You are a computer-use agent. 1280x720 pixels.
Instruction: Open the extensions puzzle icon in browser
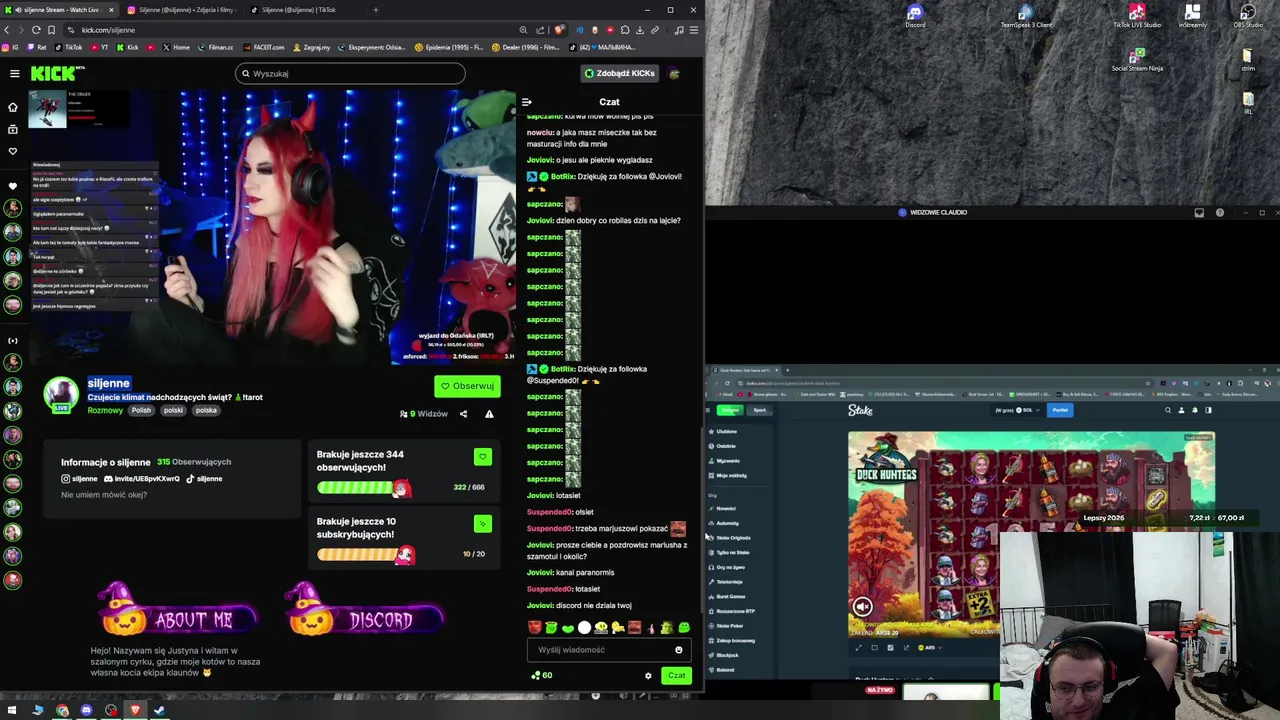pos(625,30)
